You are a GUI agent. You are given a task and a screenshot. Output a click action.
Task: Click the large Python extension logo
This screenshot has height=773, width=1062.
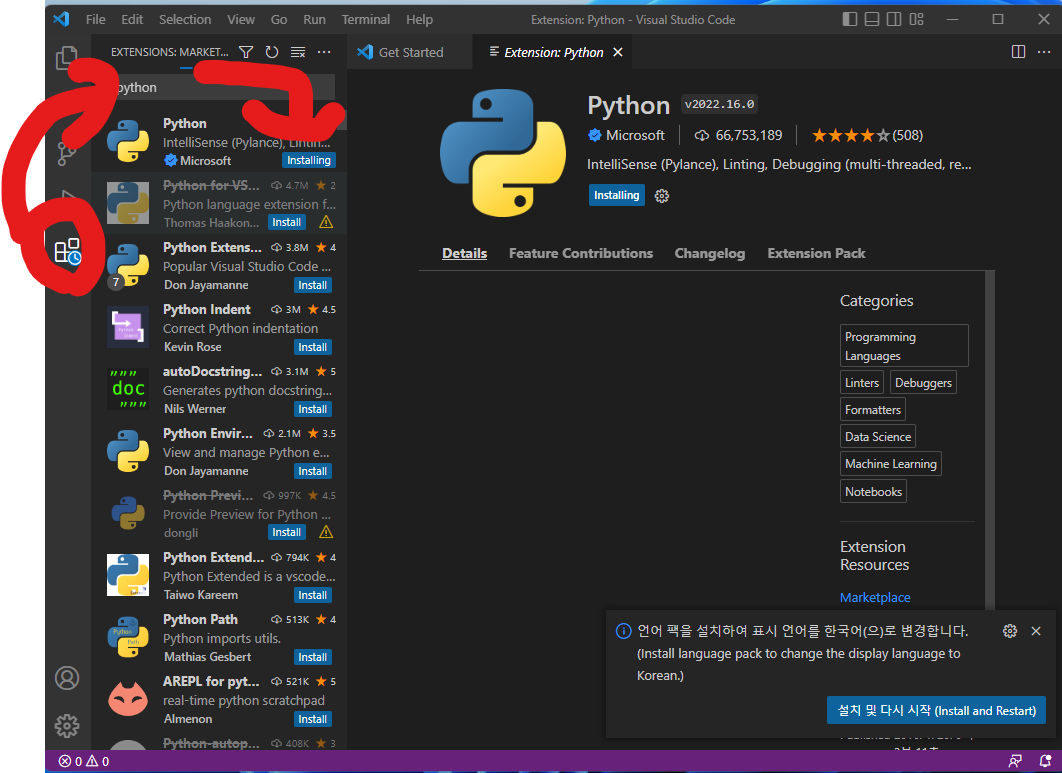pos(503,153)
